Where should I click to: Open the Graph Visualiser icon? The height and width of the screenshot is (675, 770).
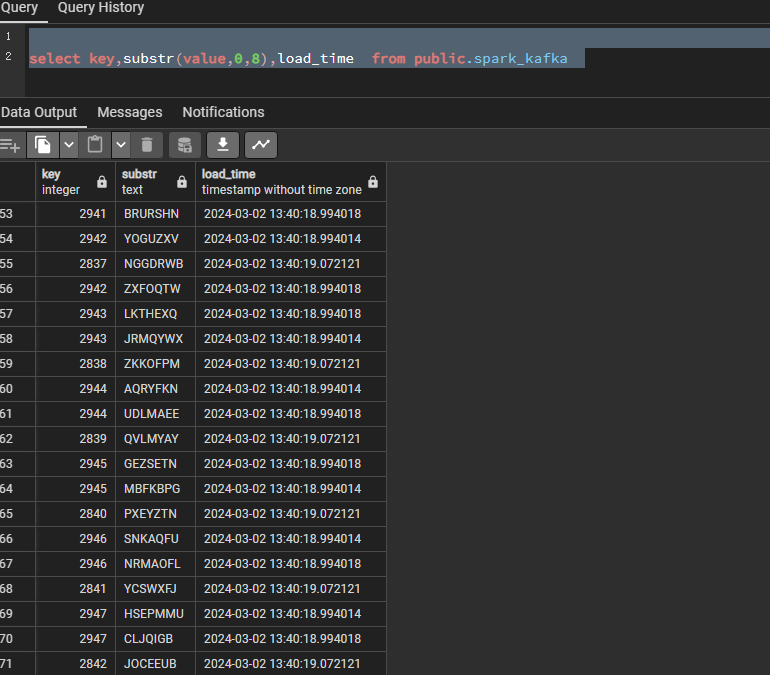pyautogui.click(x=261, y=145)
